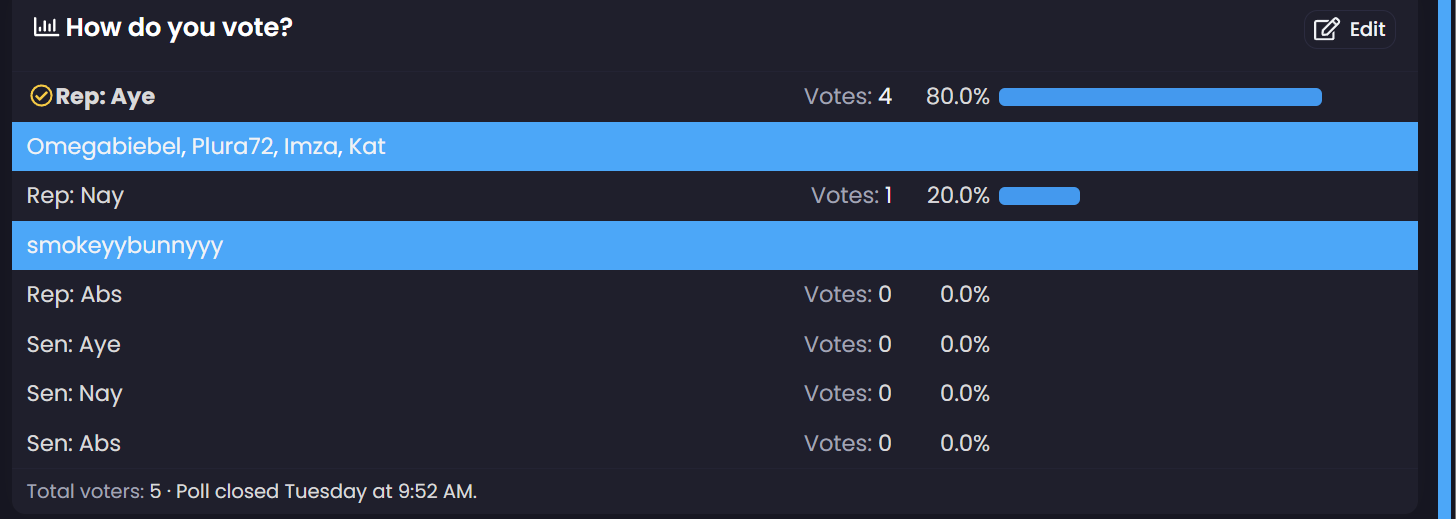1456x519 pixels.
Task: Open voter smokeyybunnyyy's profile
Action: [125, 246]
